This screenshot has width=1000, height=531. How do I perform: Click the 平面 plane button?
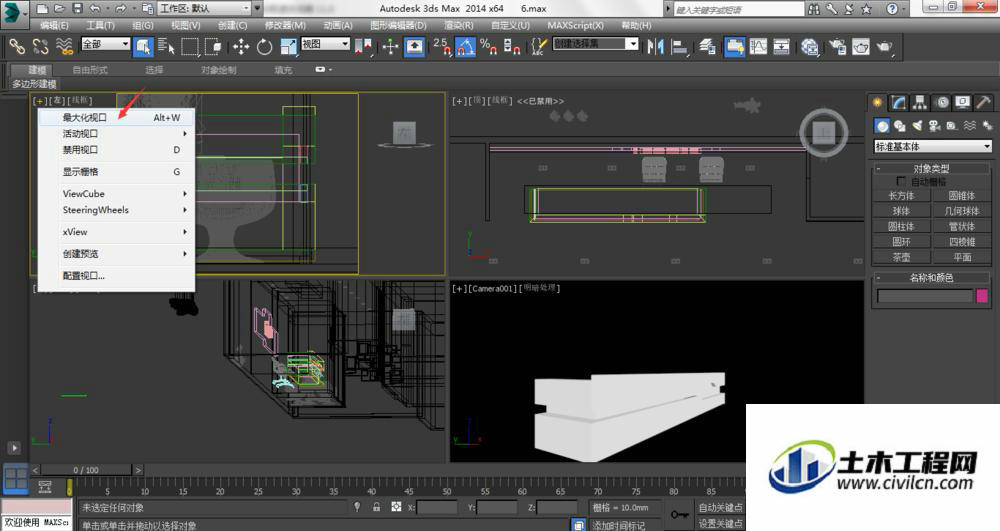click(x=961, y=257)
